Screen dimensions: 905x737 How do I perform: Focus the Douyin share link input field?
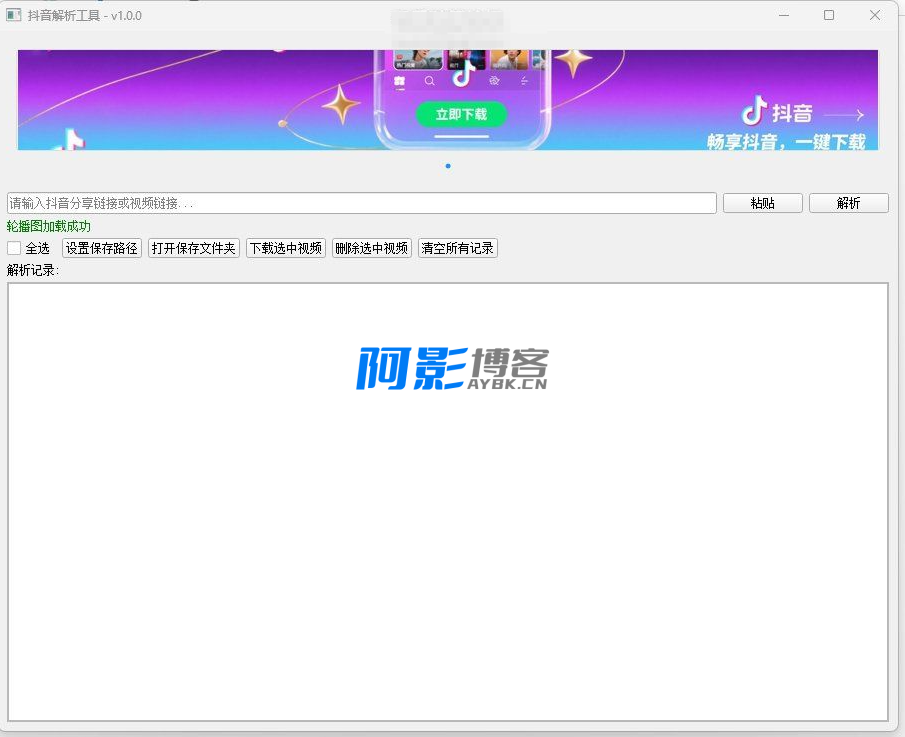tap(361, 203)
